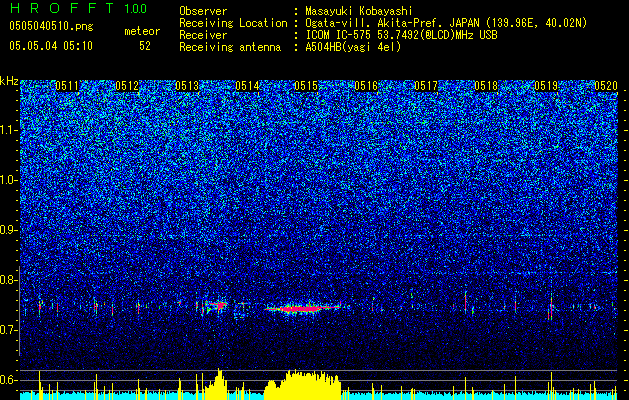Click the 0.9 kHz axis label
This screenshot has height=400, width=629.
[x=9, y=230]
